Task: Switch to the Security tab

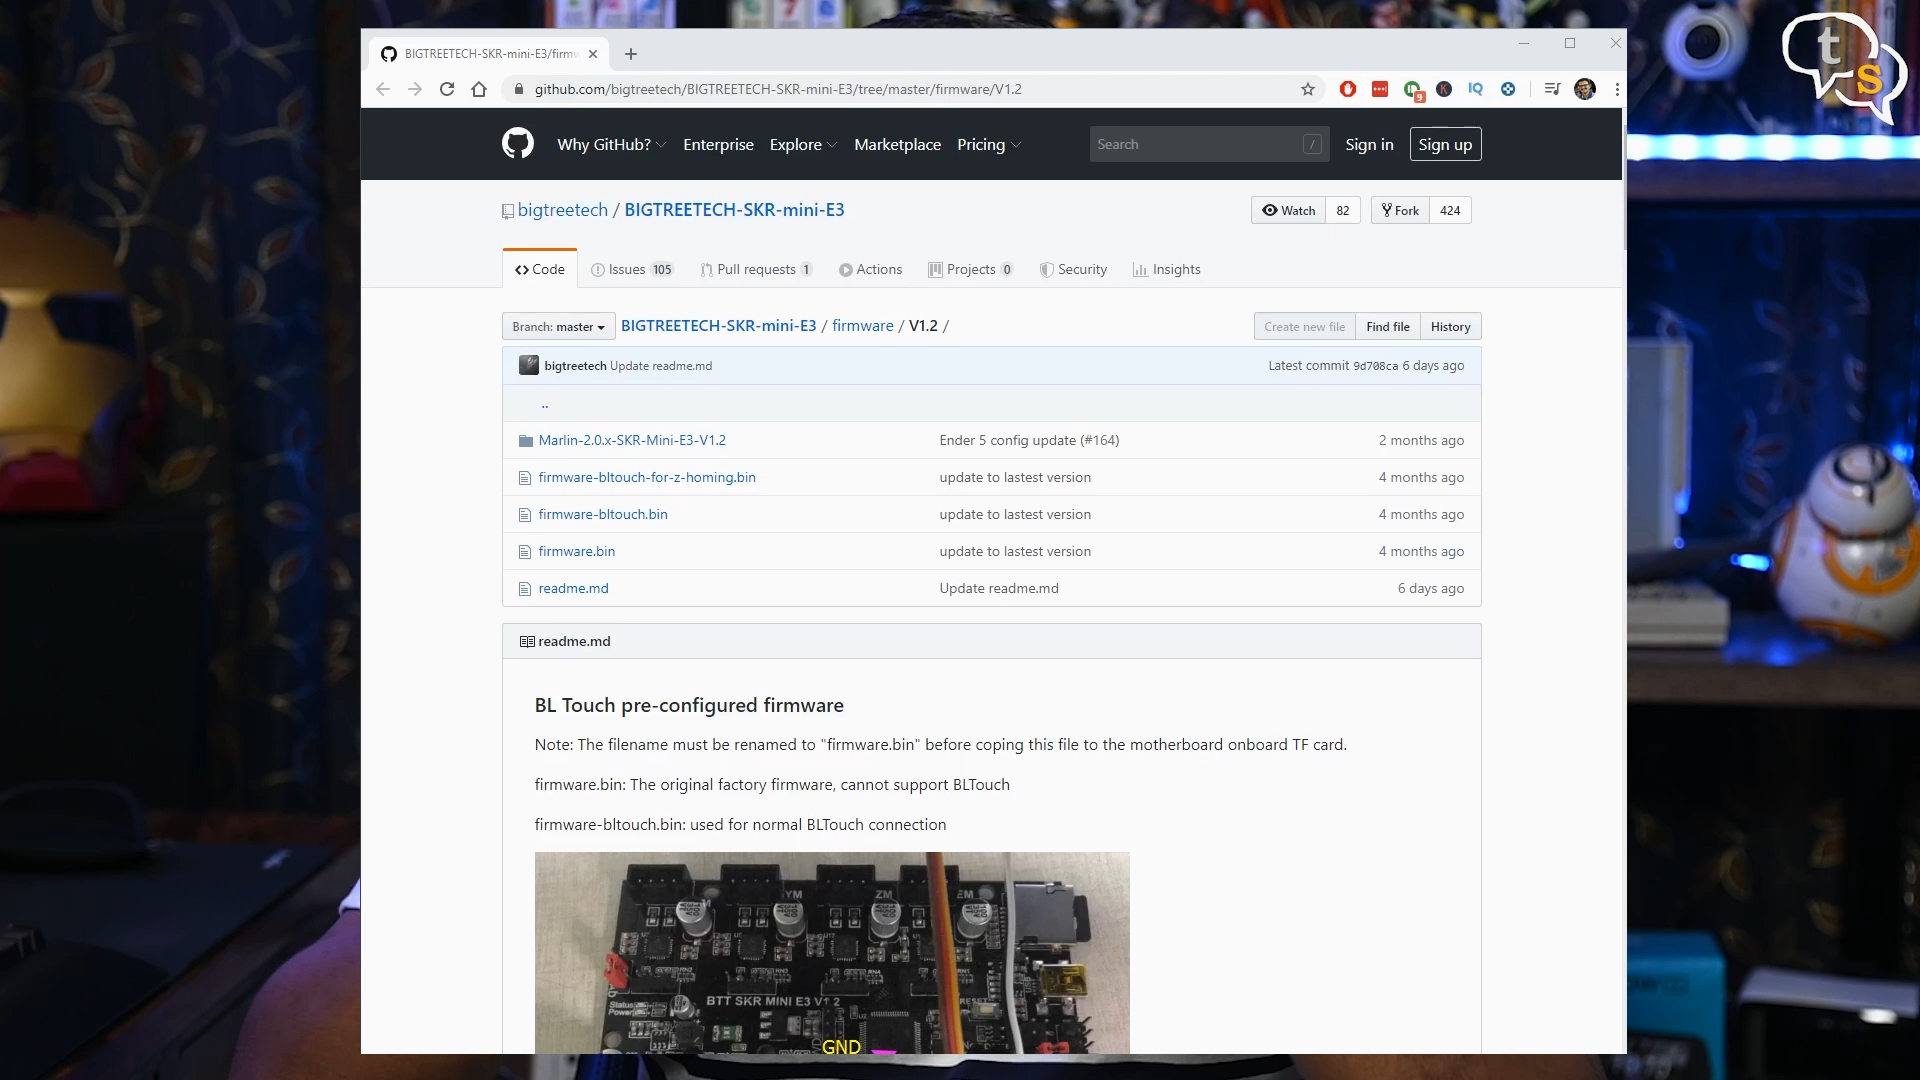Action: (x=1073, y=269)
